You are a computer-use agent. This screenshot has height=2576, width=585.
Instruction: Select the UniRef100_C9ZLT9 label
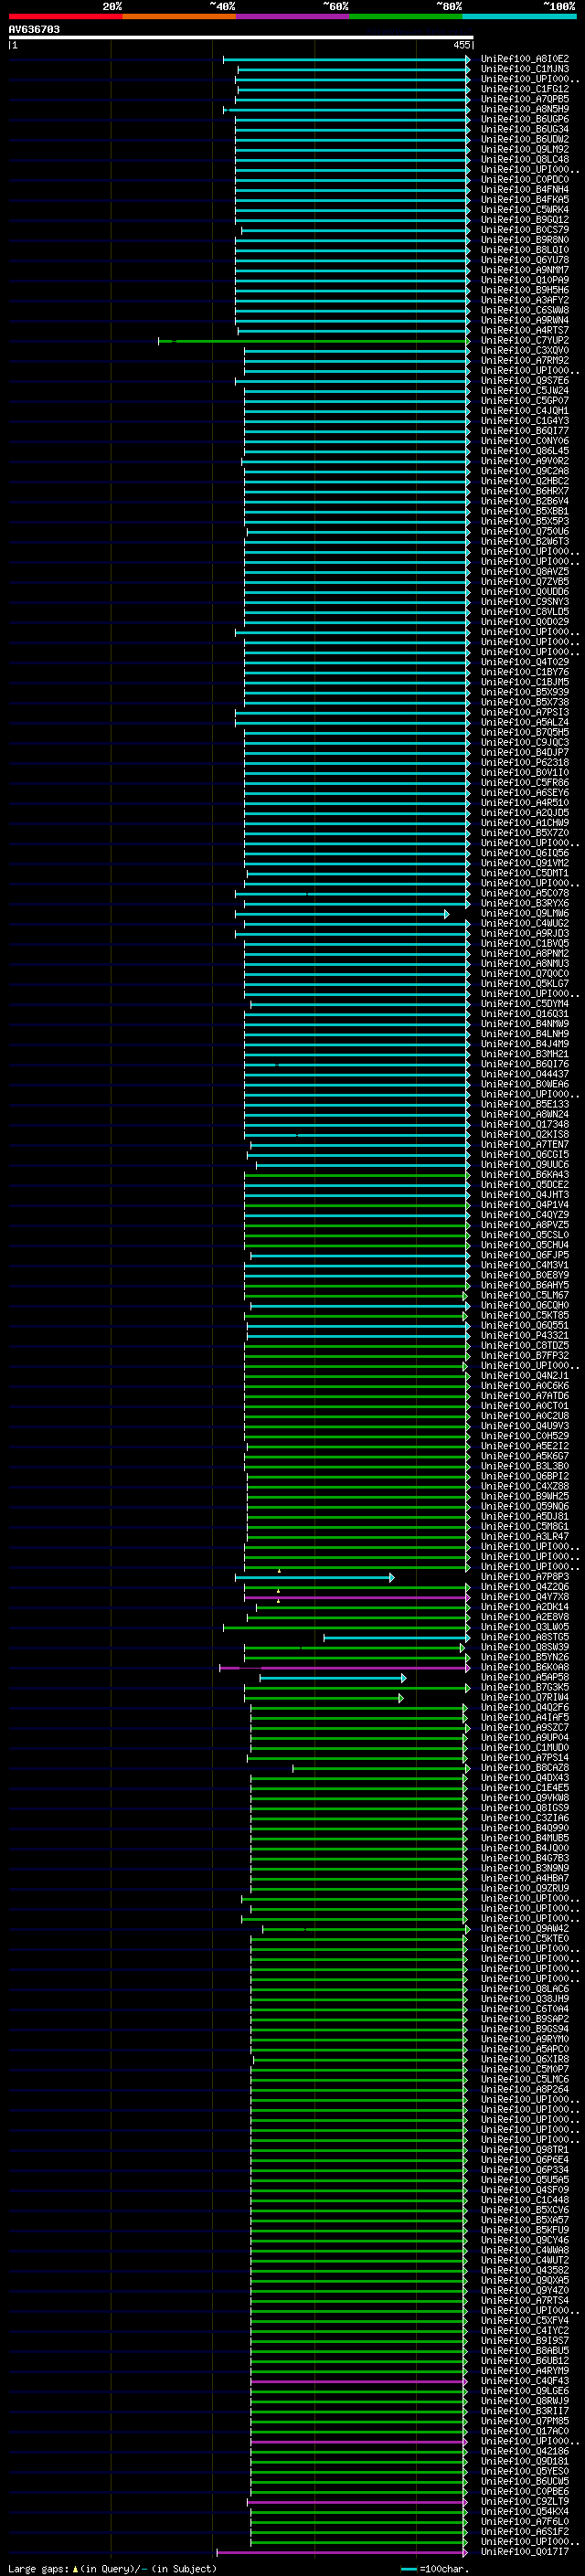click(x=525, y=2502)
